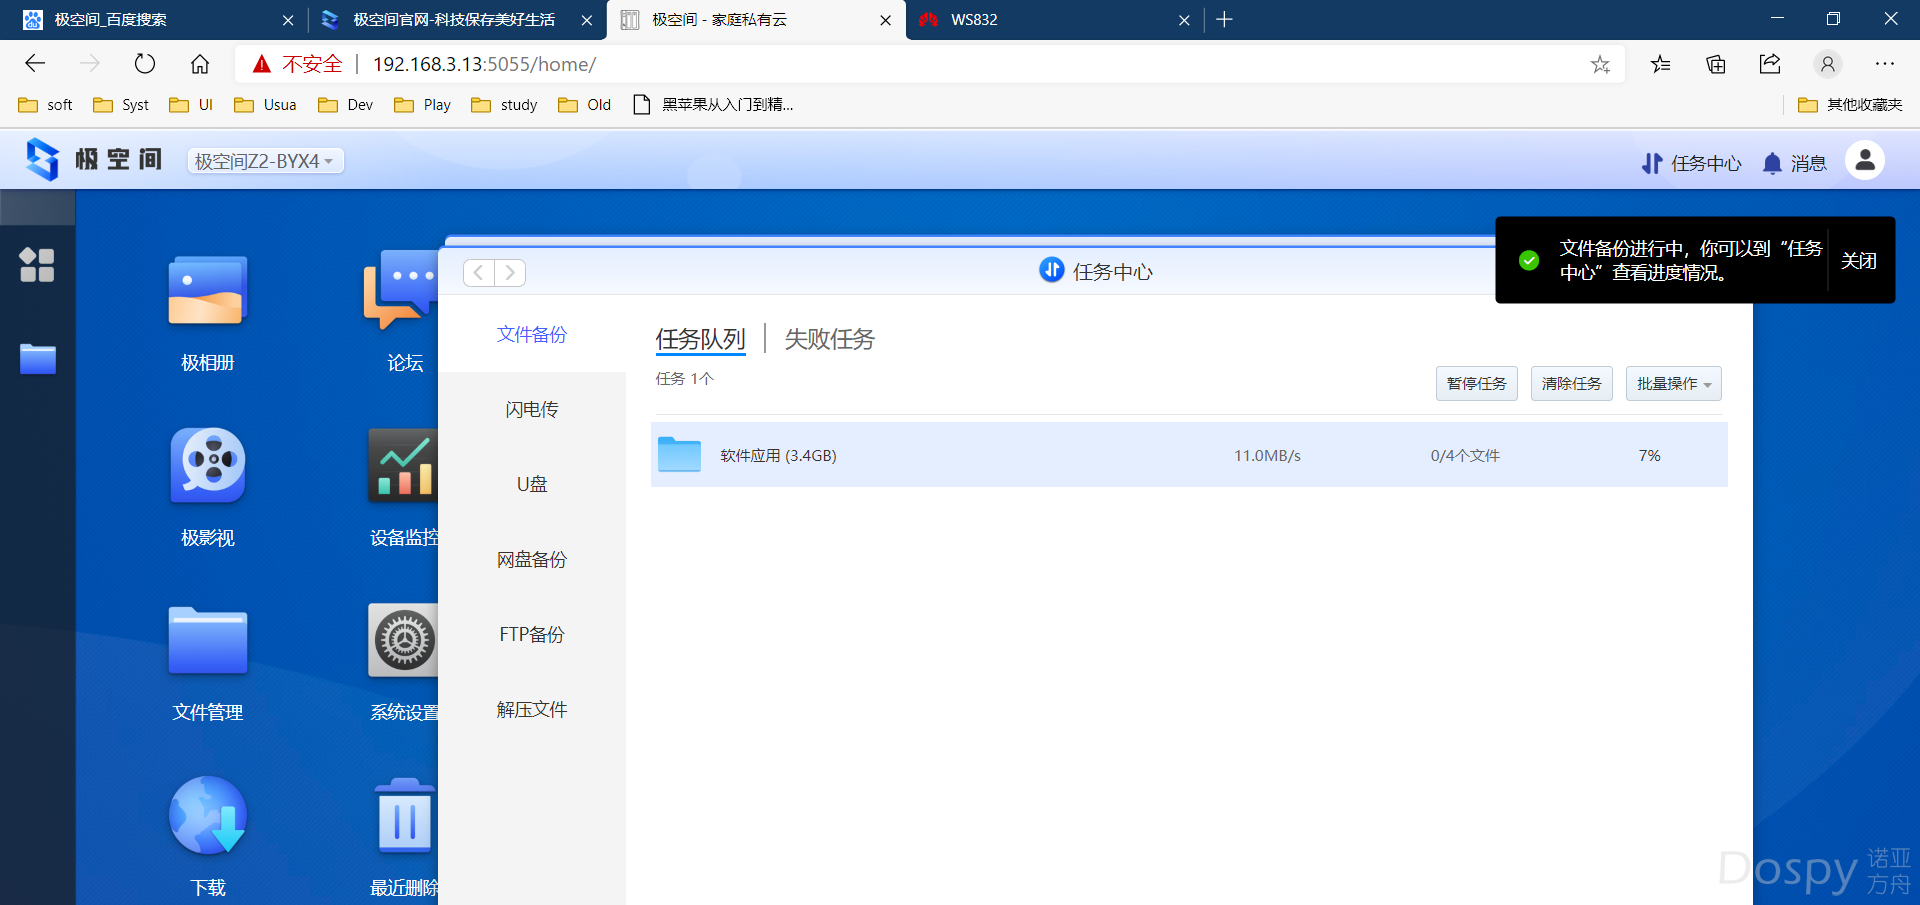Dismiss the notification with 关闭
Screen dimensions: 1920x905
click(x=1859, y=260)
